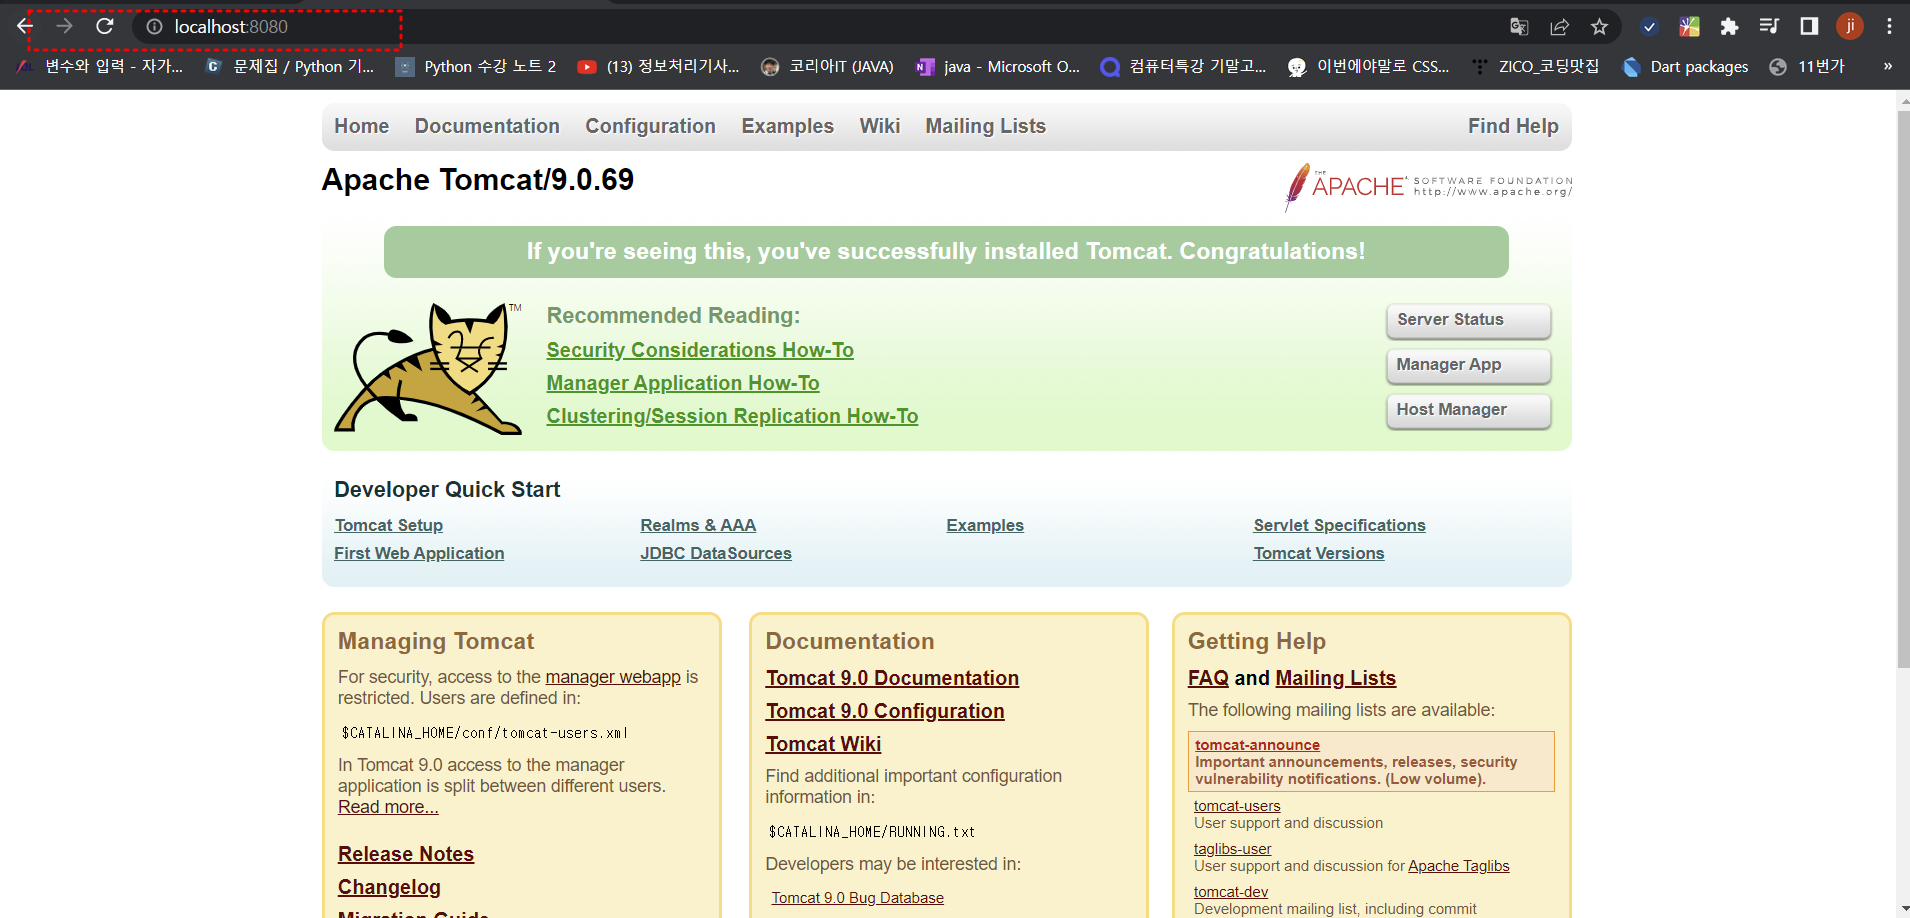Open the Configuration nav item
1910x918 pixels.
click(650, 126)
